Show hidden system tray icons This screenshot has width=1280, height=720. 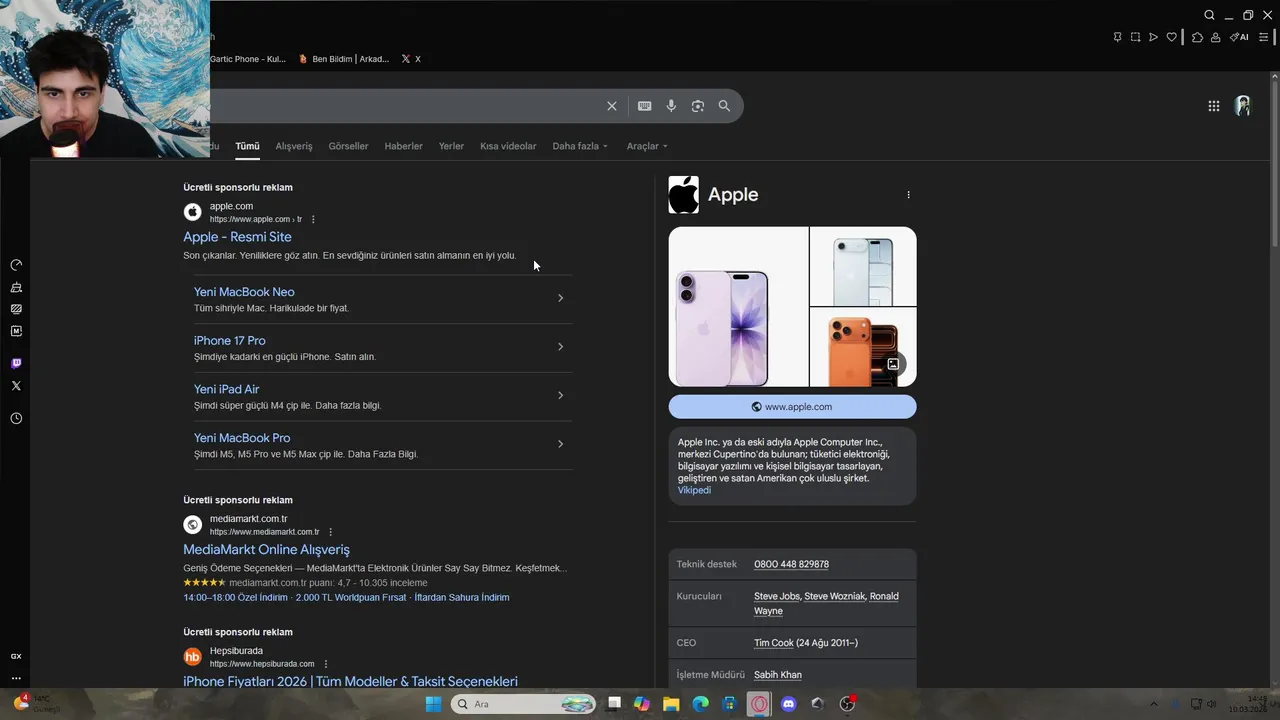point(1153,704)
